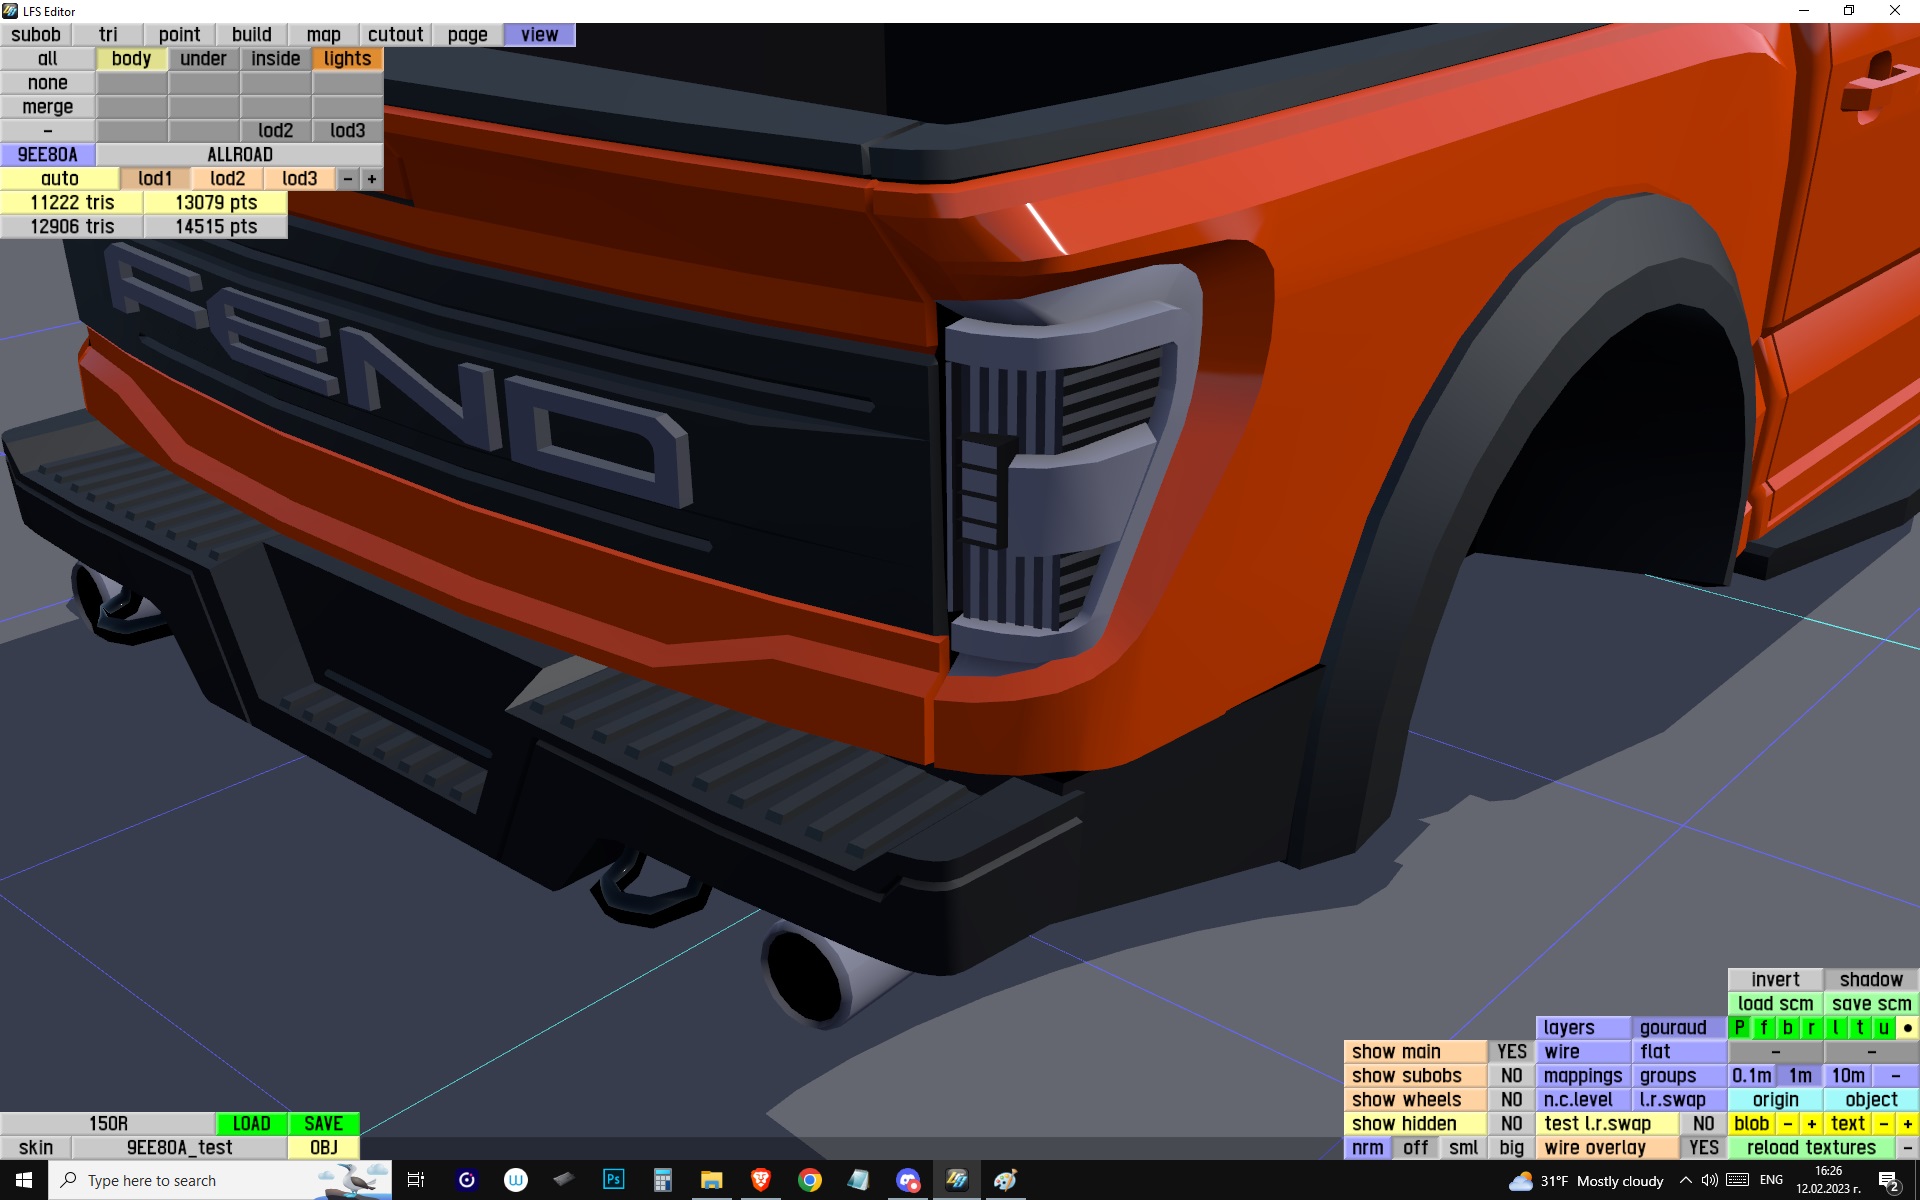Toggle show wheels NO value
Viewport: 1920px width, 1200px height.
click(1511, 1100)
